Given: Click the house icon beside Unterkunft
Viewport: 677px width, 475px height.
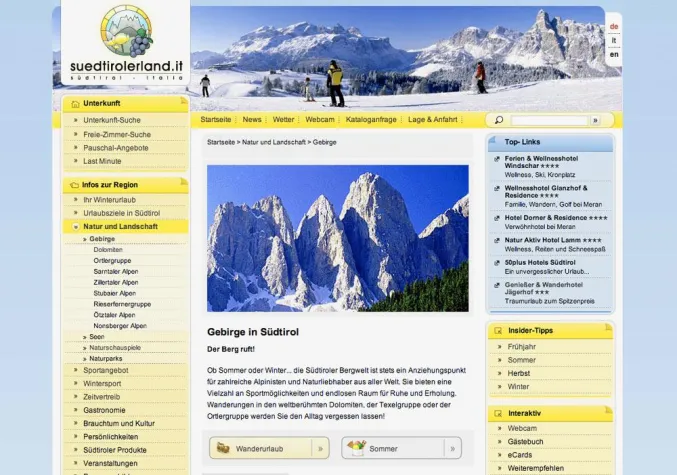Looking at the screenshot, I should [x=74, y=103].
